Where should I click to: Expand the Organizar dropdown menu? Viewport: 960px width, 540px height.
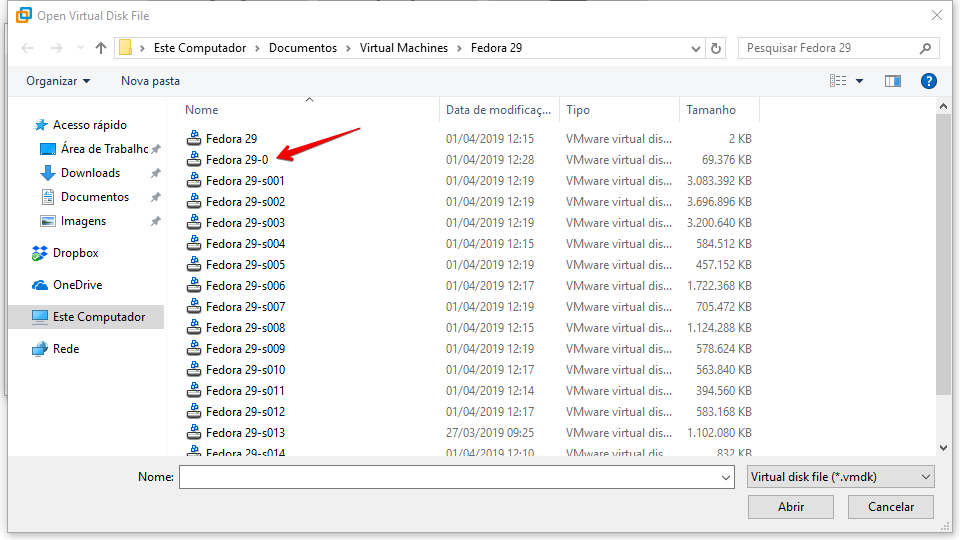click(x=58, y=81)
